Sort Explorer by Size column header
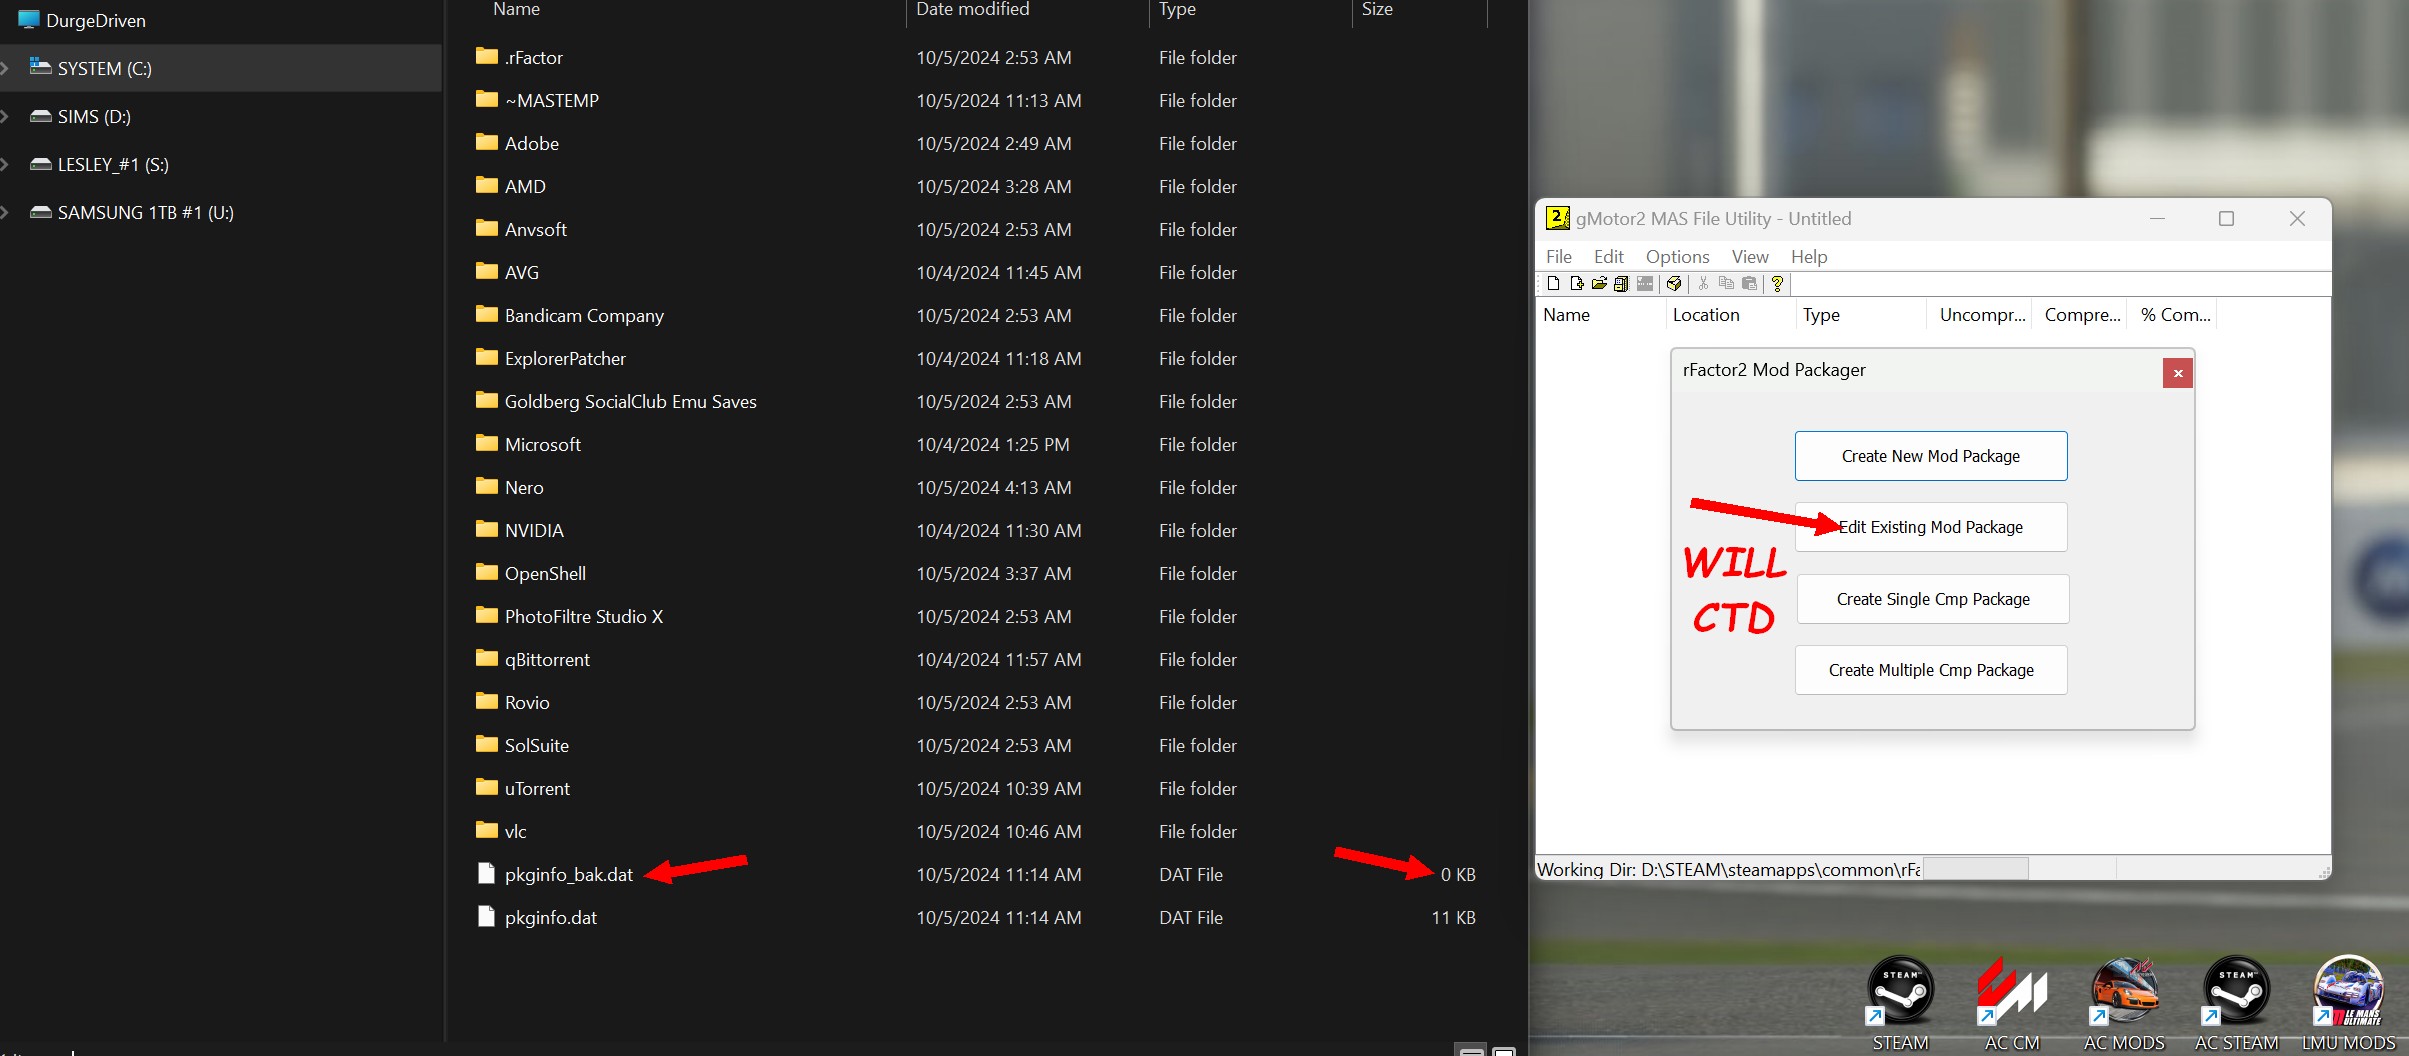2409x1056 pixels. 1419,12
